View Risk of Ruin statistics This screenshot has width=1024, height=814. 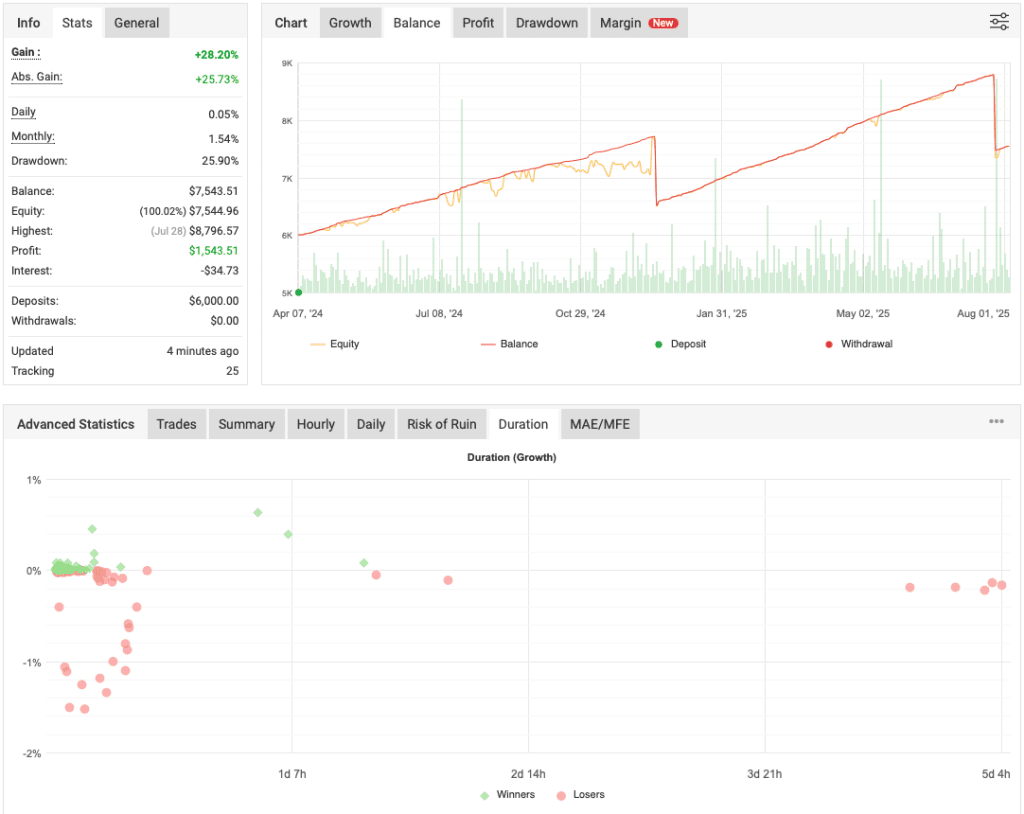click(441, 423)
